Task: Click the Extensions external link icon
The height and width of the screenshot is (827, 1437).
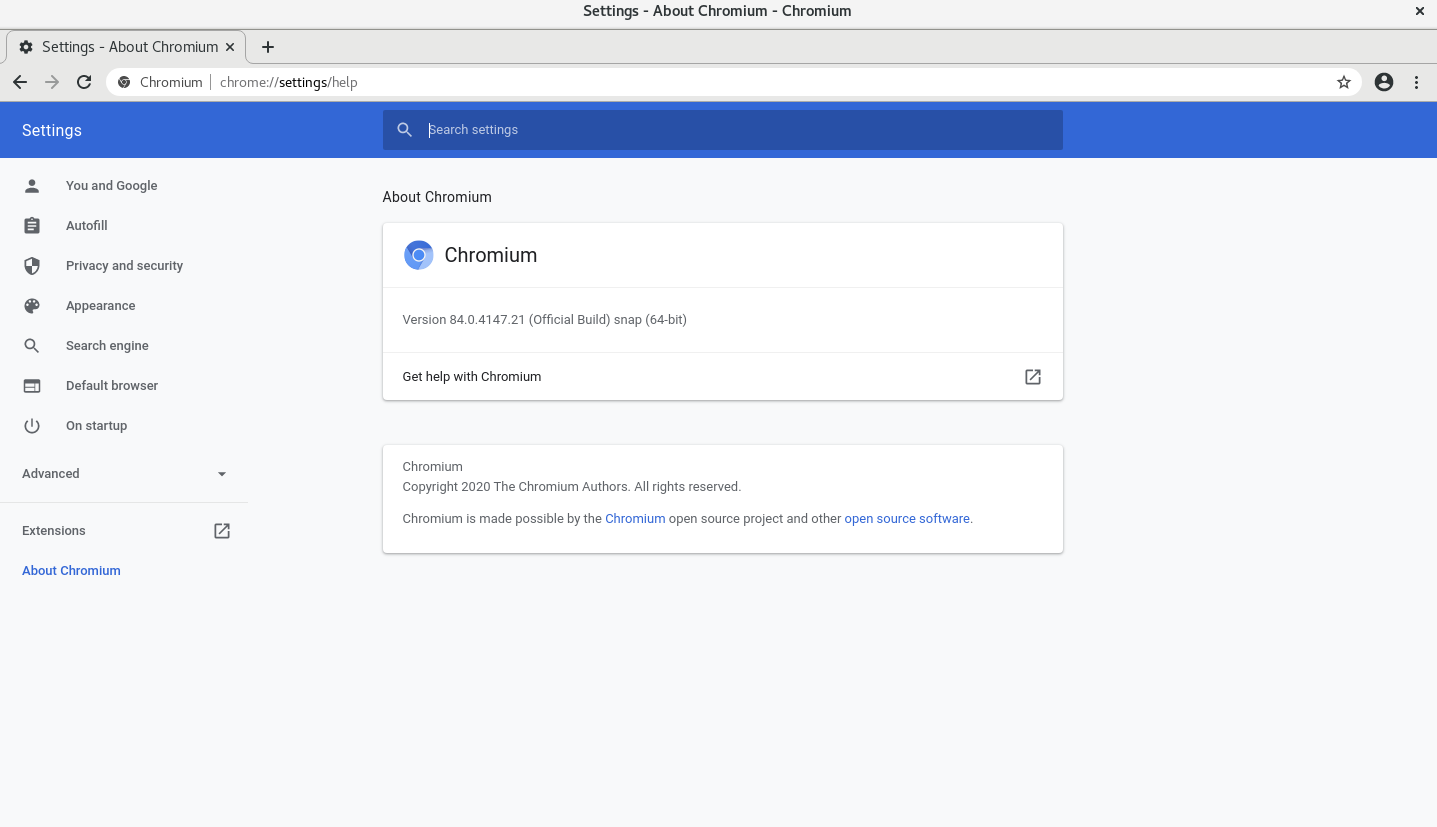Action: [x=222, y=531]
